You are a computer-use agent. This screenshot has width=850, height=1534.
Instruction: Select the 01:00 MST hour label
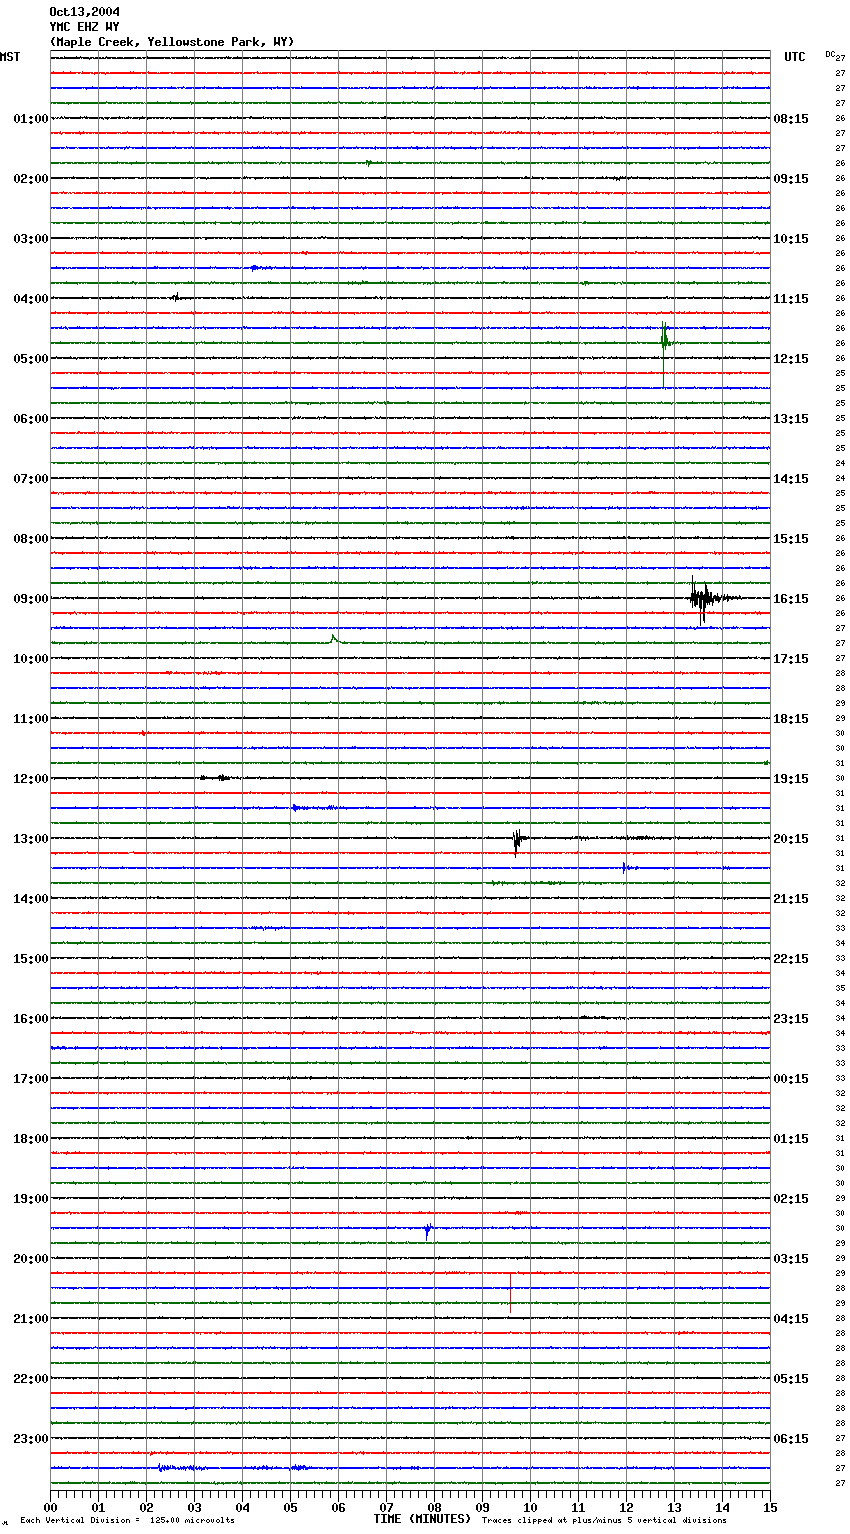[31, 119]
